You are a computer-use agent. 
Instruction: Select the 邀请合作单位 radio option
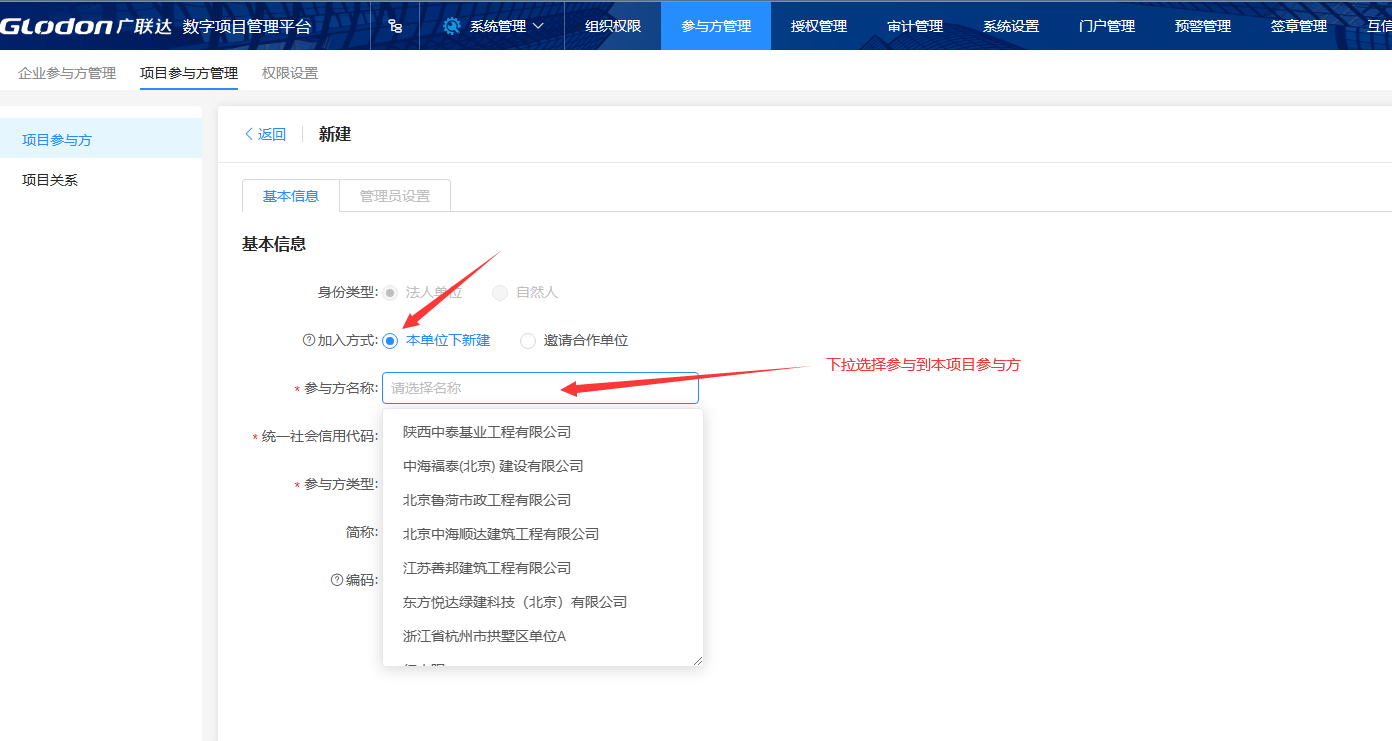(x=528, y=341)
